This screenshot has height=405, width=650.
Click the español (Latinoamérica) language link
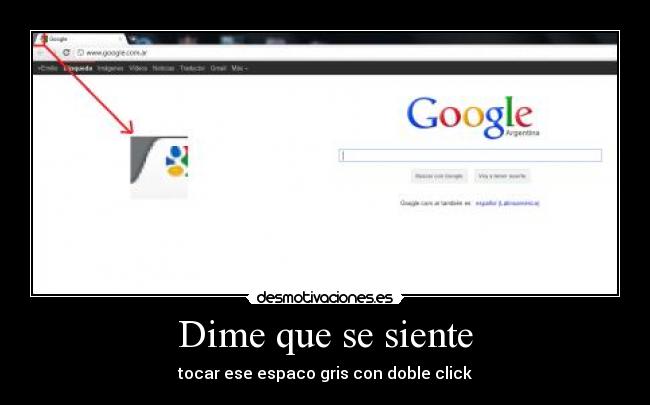507,202
